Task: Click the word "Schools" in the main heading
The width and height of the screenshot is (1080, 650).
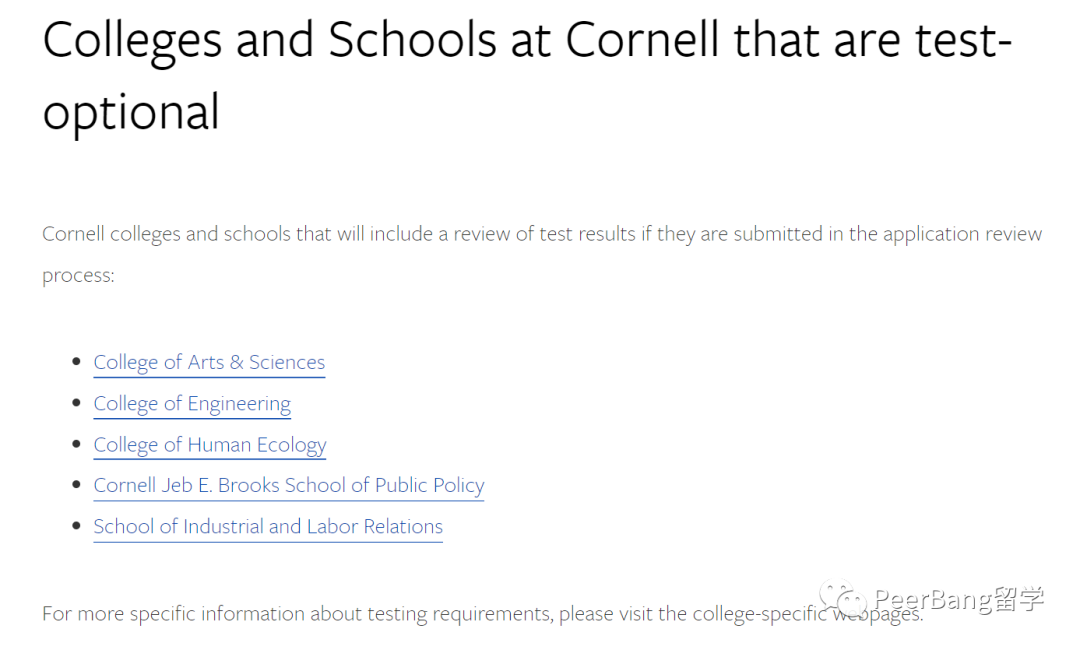Action: (x=412, y=40)
